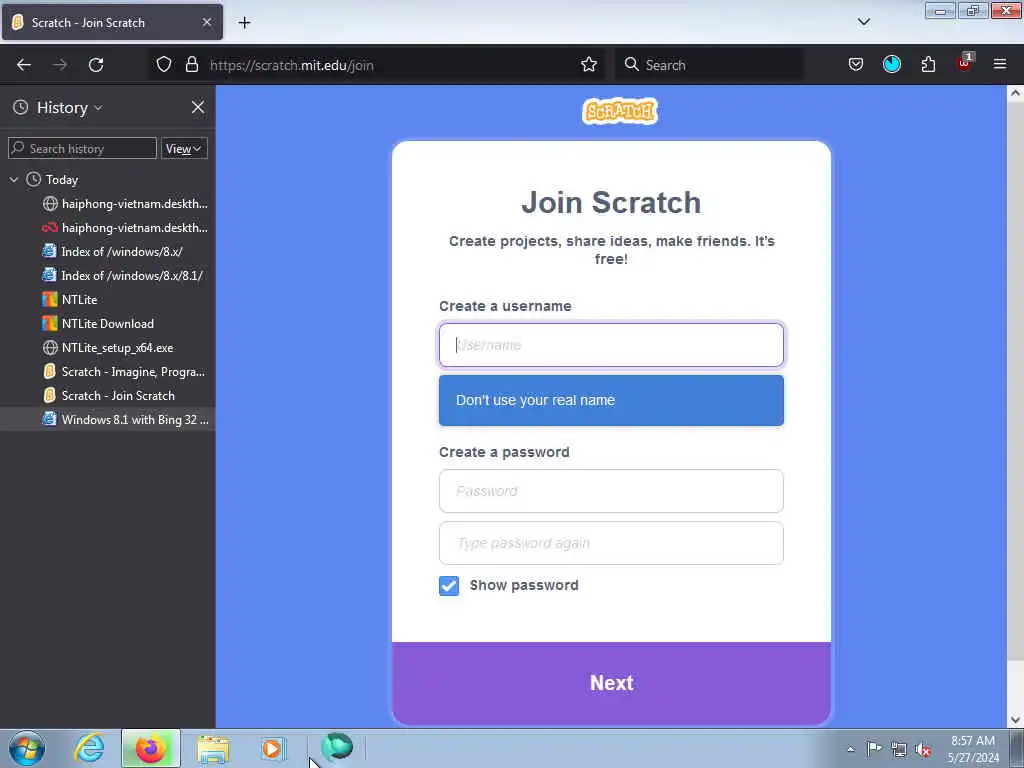Click the Action Center flag tray icon

[874, 748]
